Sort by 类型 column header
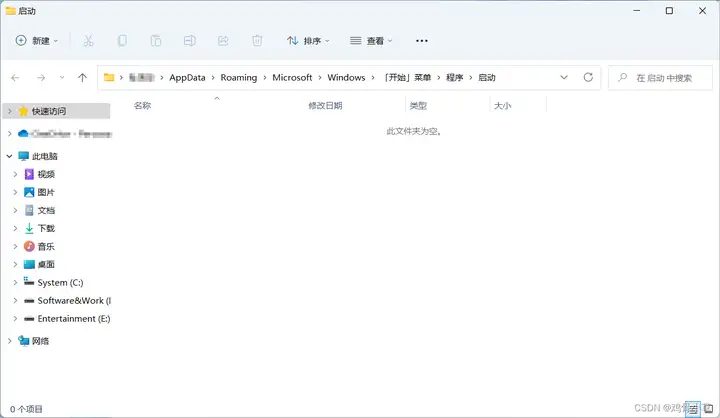This screenshot has width=720, height=418. pos(418,106)
